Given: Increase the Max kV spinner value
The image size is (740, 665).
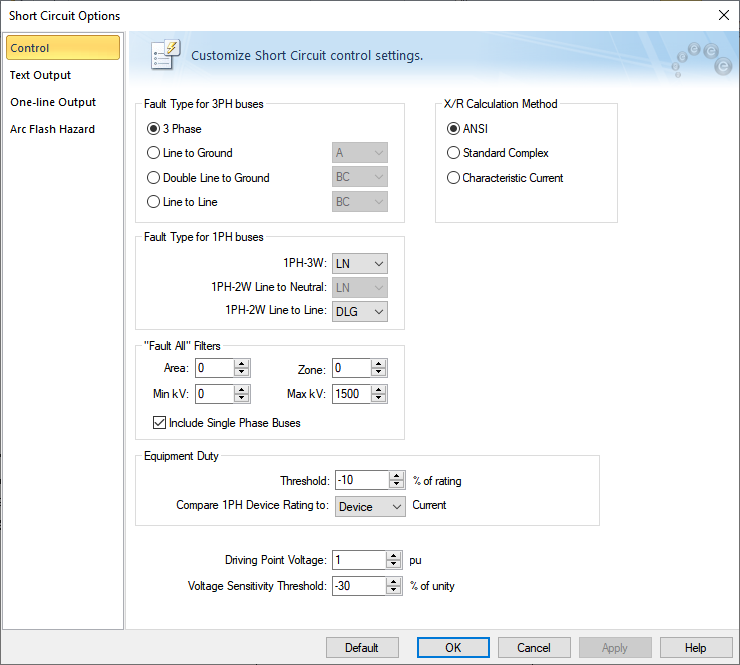Looking at the screenshot, I should coord(378,390).
